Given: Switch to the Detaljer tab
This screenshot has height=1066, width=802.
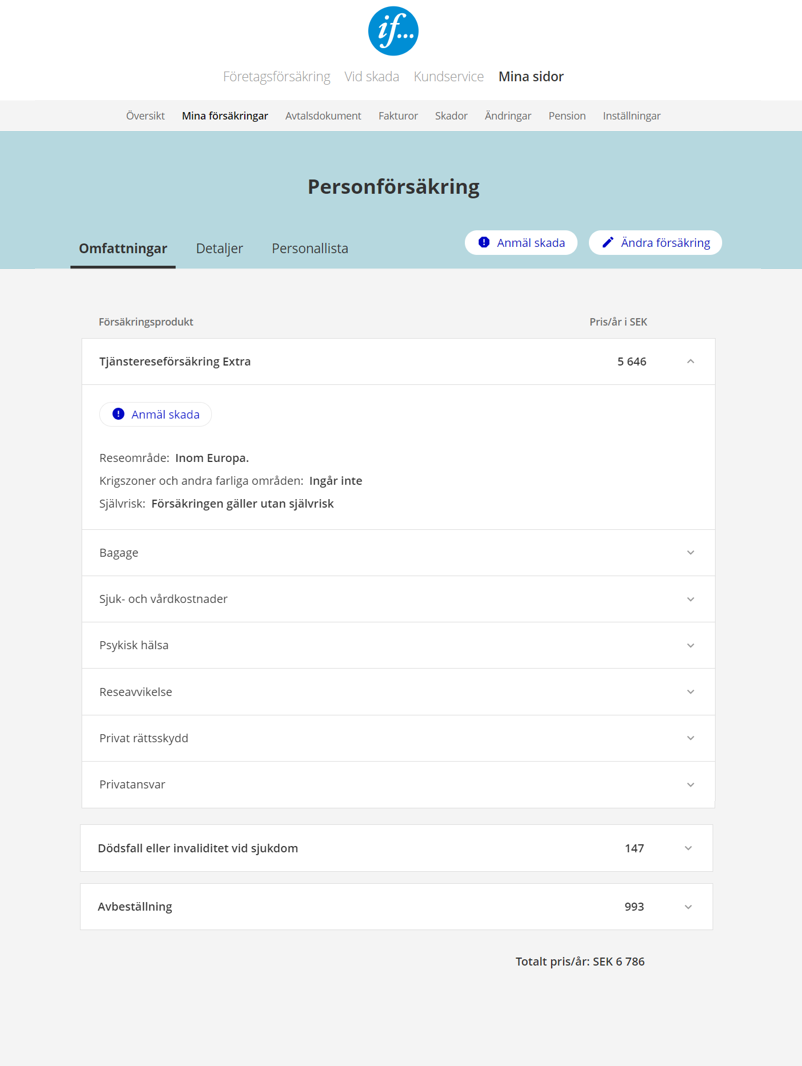Looking at the screenshot, I should click(x=219, y=248).
